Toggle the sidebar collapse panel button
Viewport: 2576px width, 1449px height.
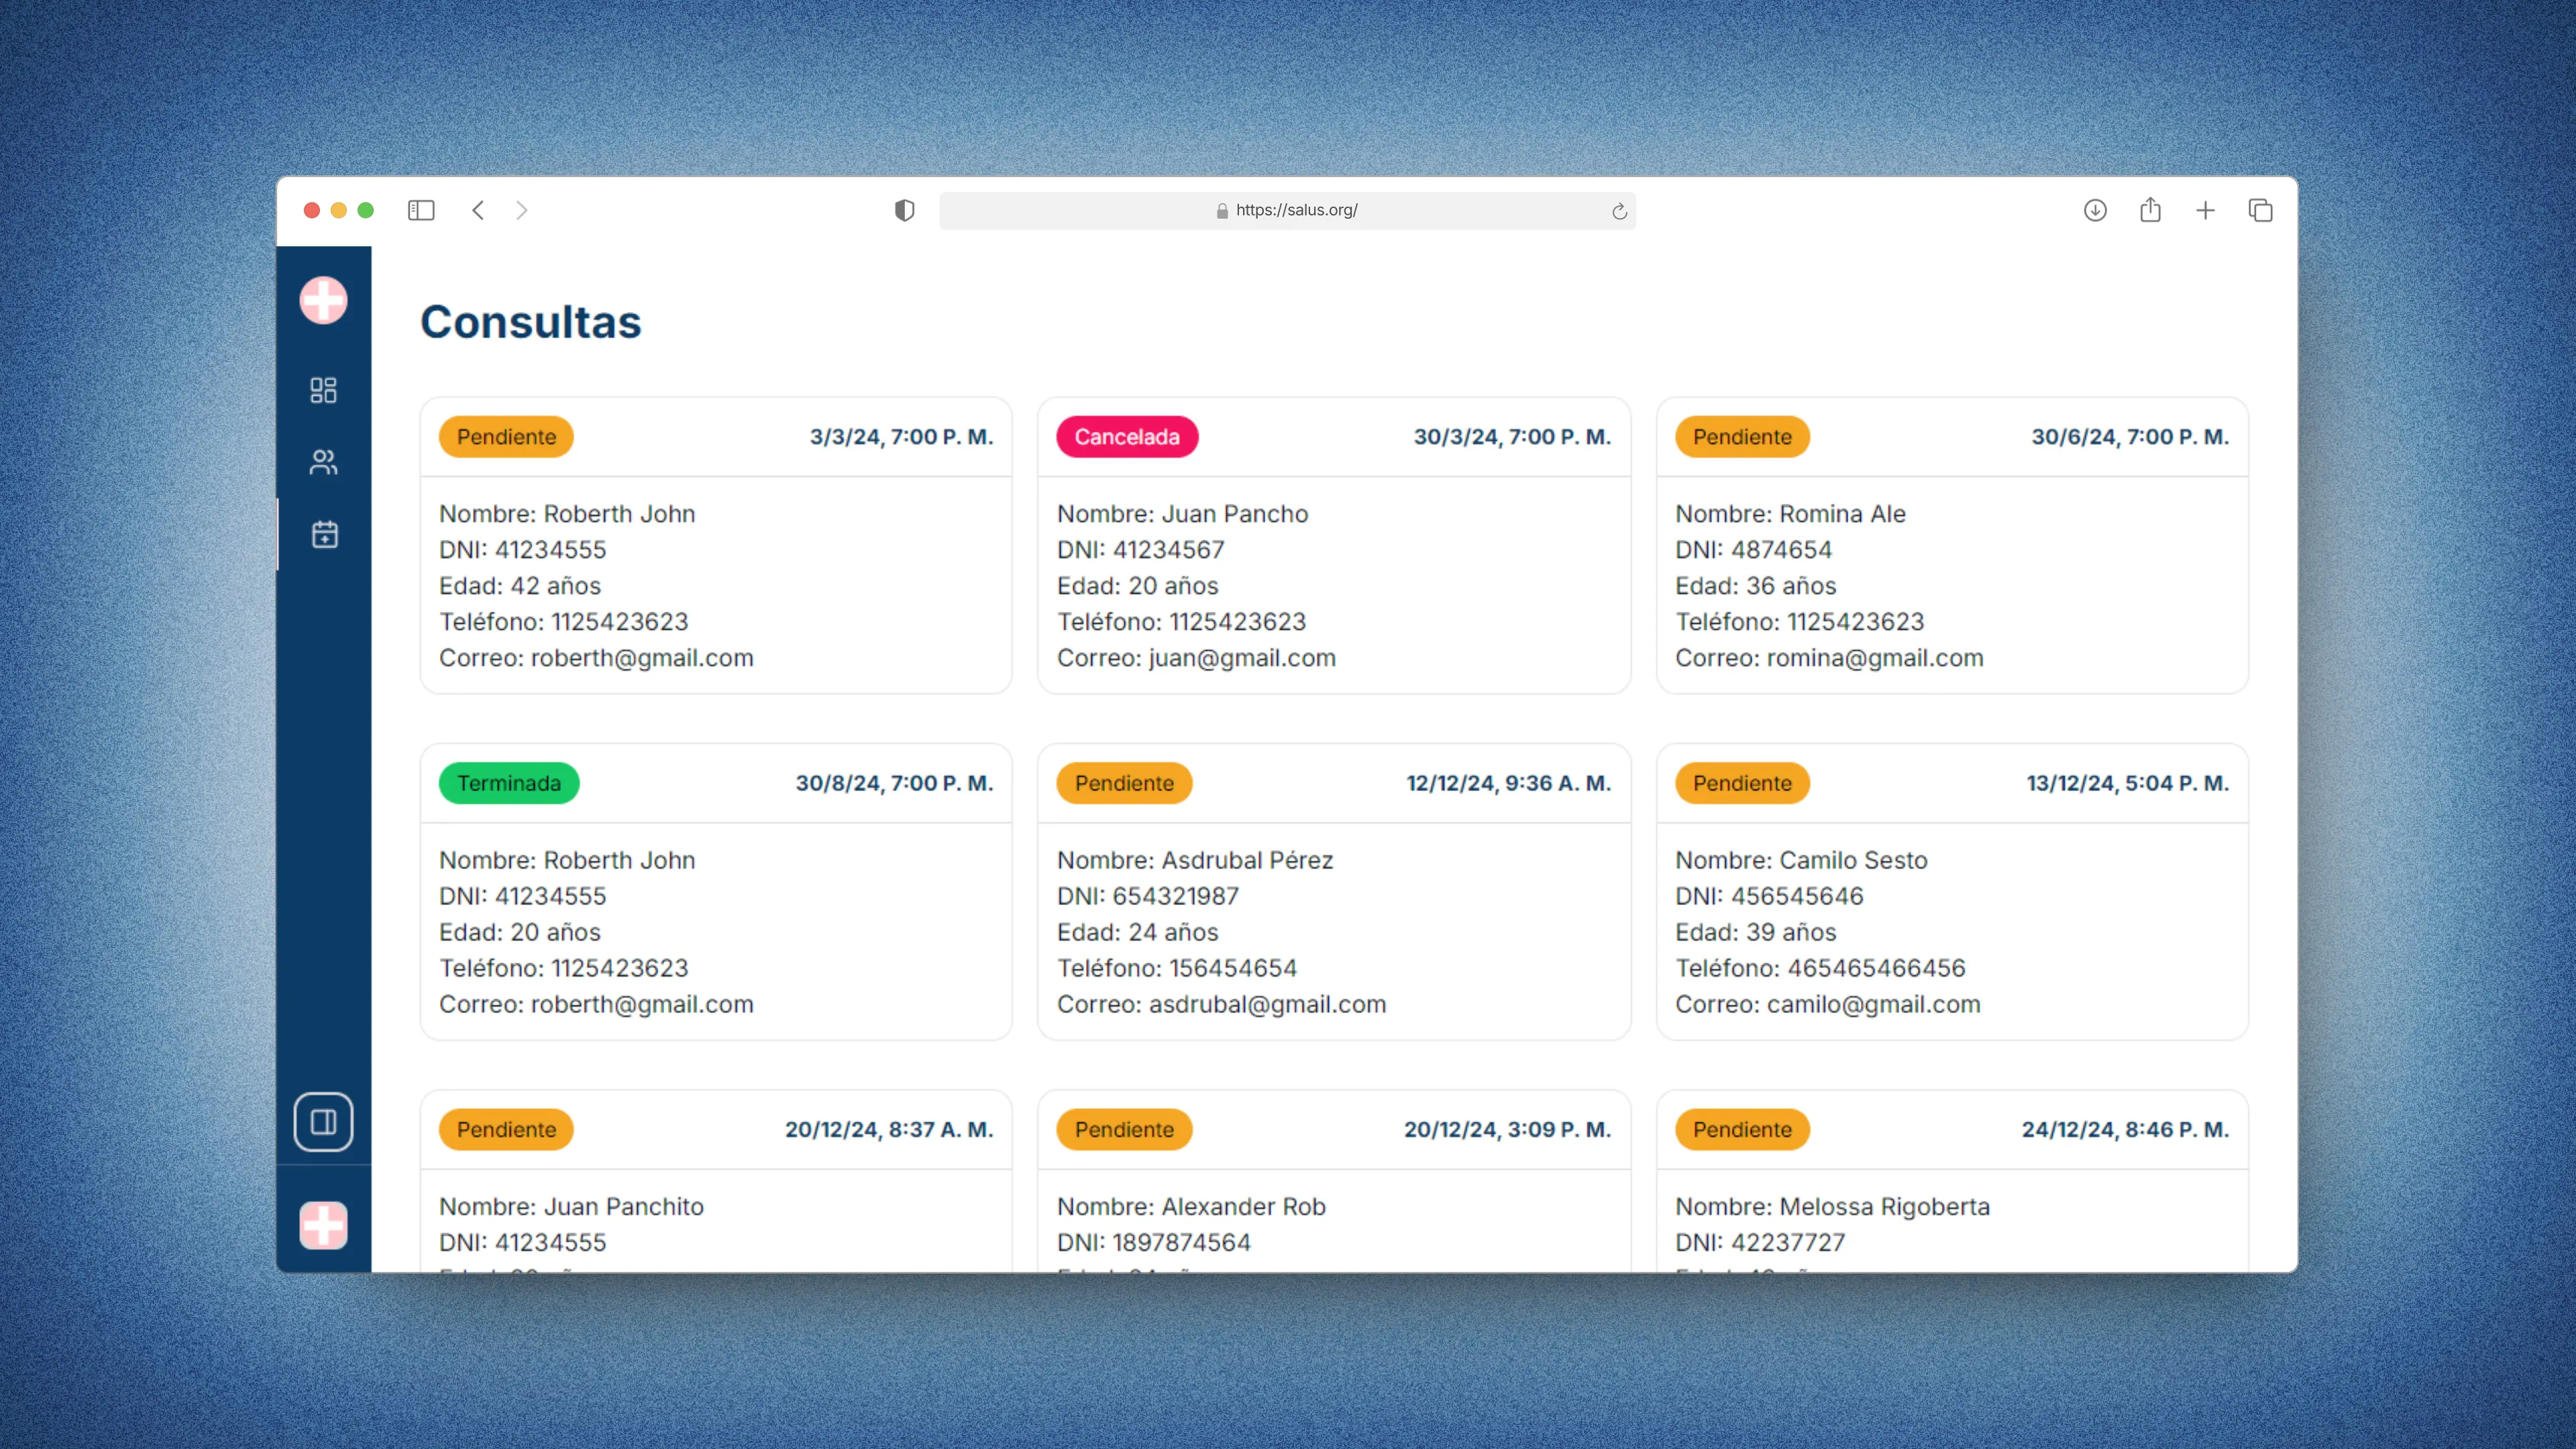[323, 1122]
